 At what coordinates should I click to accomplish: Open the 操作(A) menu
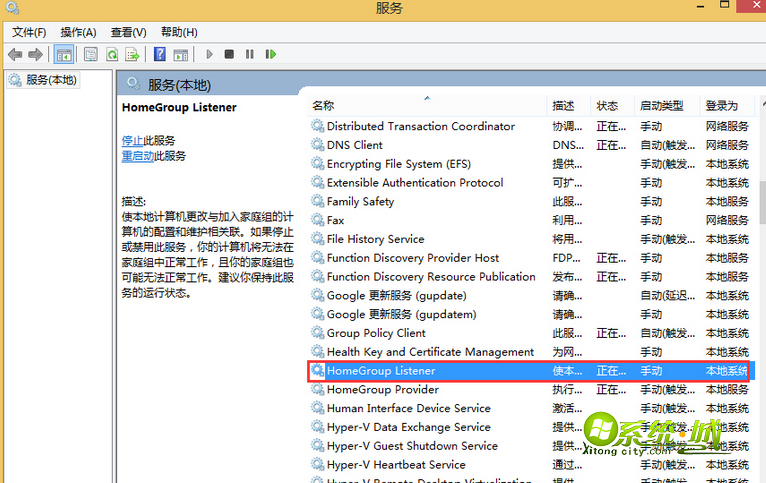click(78, 32)
